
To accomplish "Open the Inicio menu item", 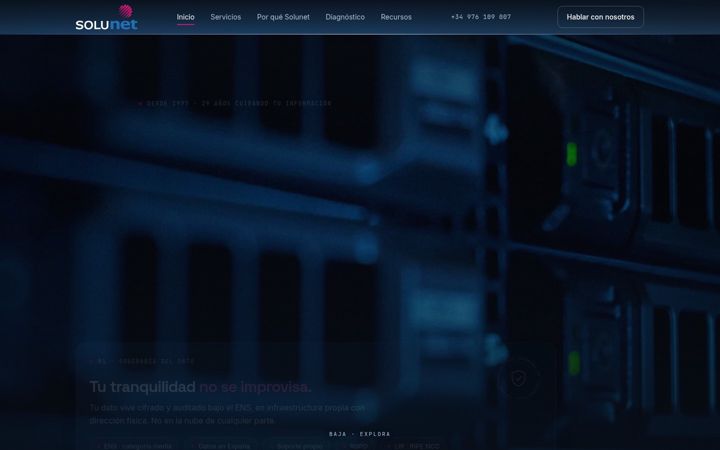I will click(186, 17).
